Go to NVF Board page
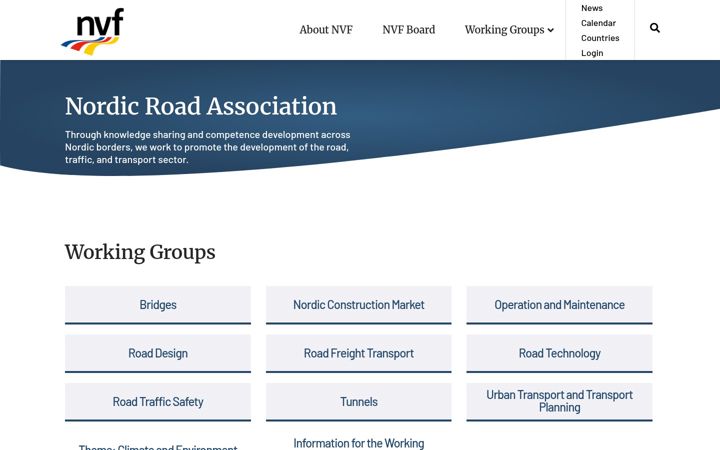 pyautogui.click(x=409, y=30)
